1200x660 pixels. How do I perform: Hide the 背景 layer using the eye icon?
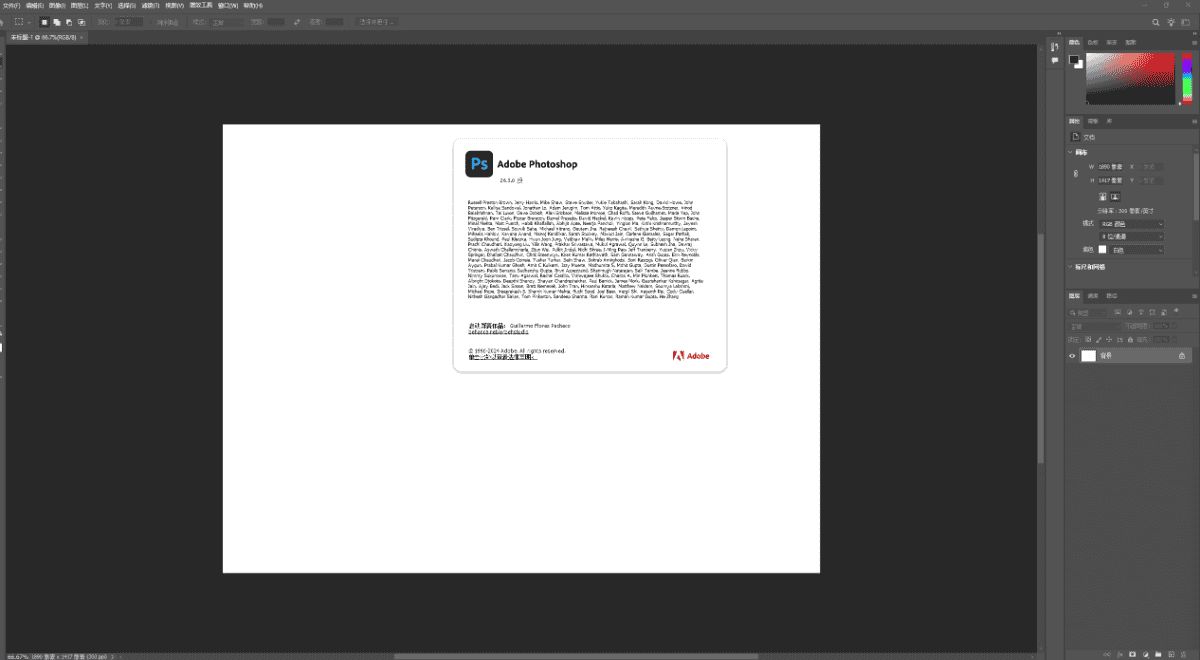pyautogui.click(x=1072, y=356)
